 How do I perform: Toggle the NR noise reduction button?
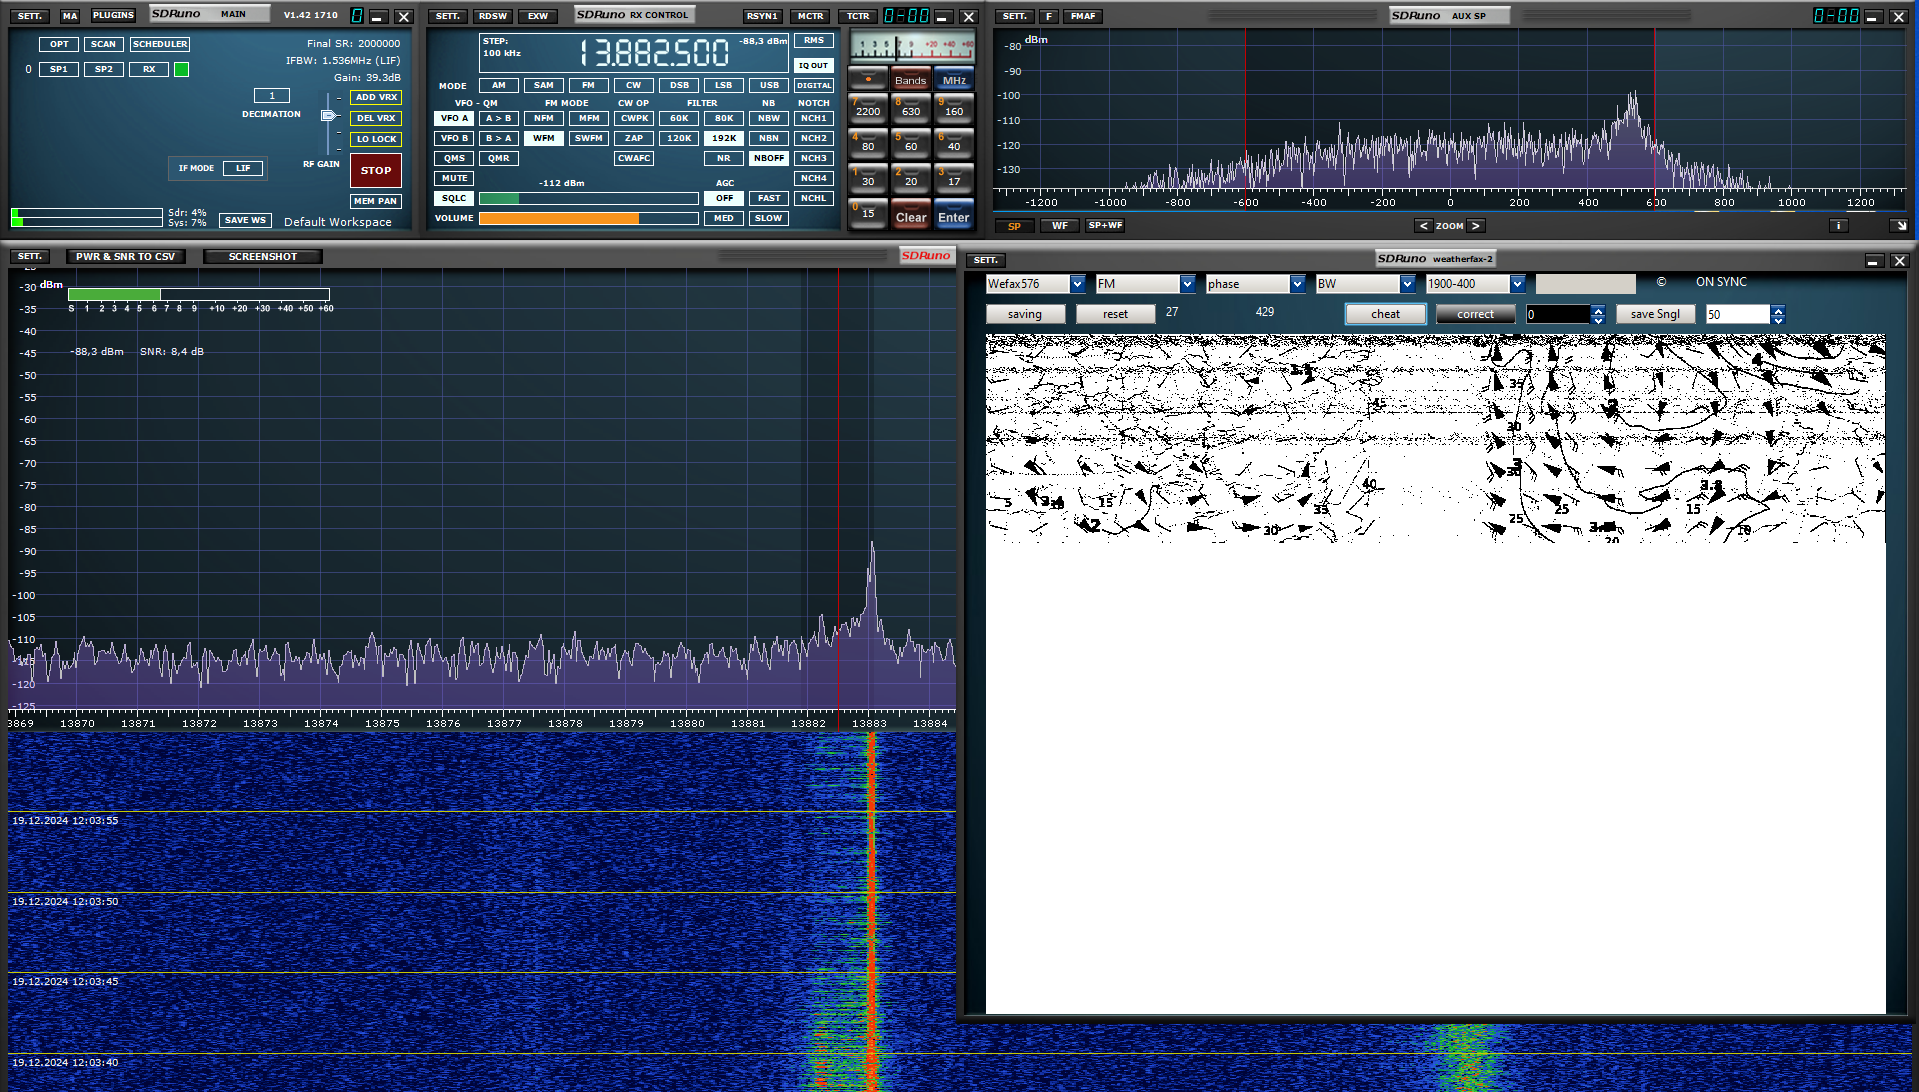coord(723,158)
